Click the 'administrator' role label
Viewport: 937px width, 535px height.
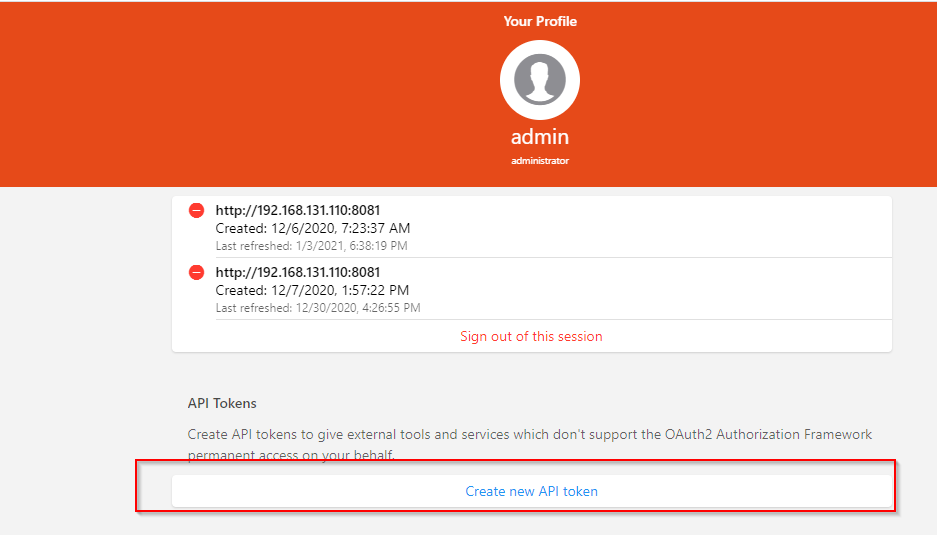[540, 160]
